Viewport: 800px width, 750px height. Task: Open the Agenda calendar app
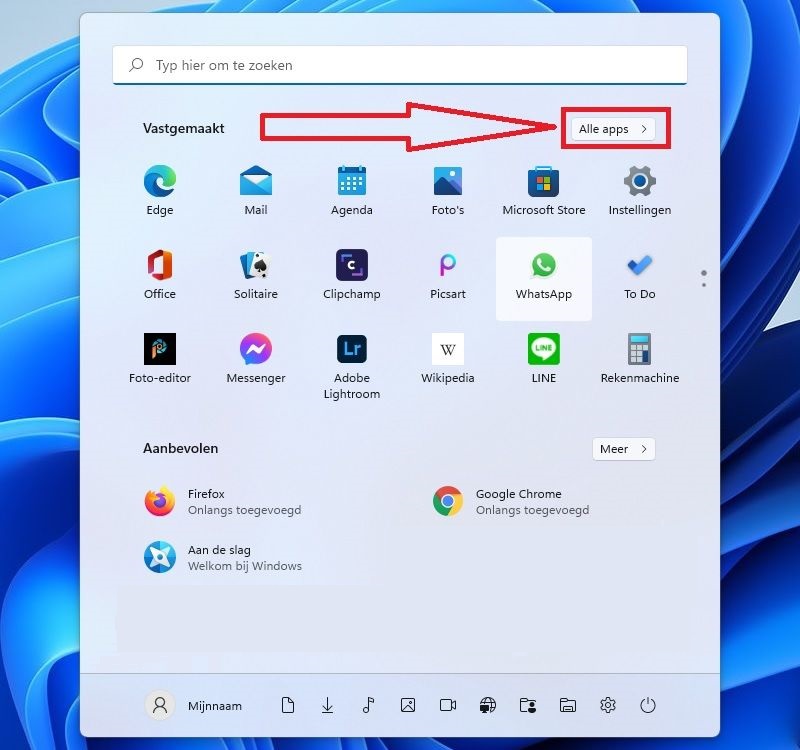coord(352,190)
